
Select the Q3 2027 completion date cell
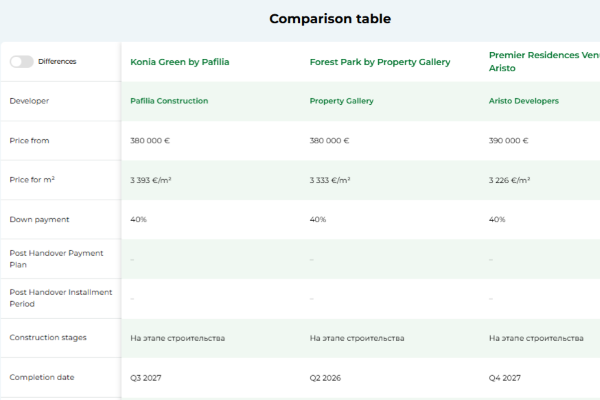point(146,377)
